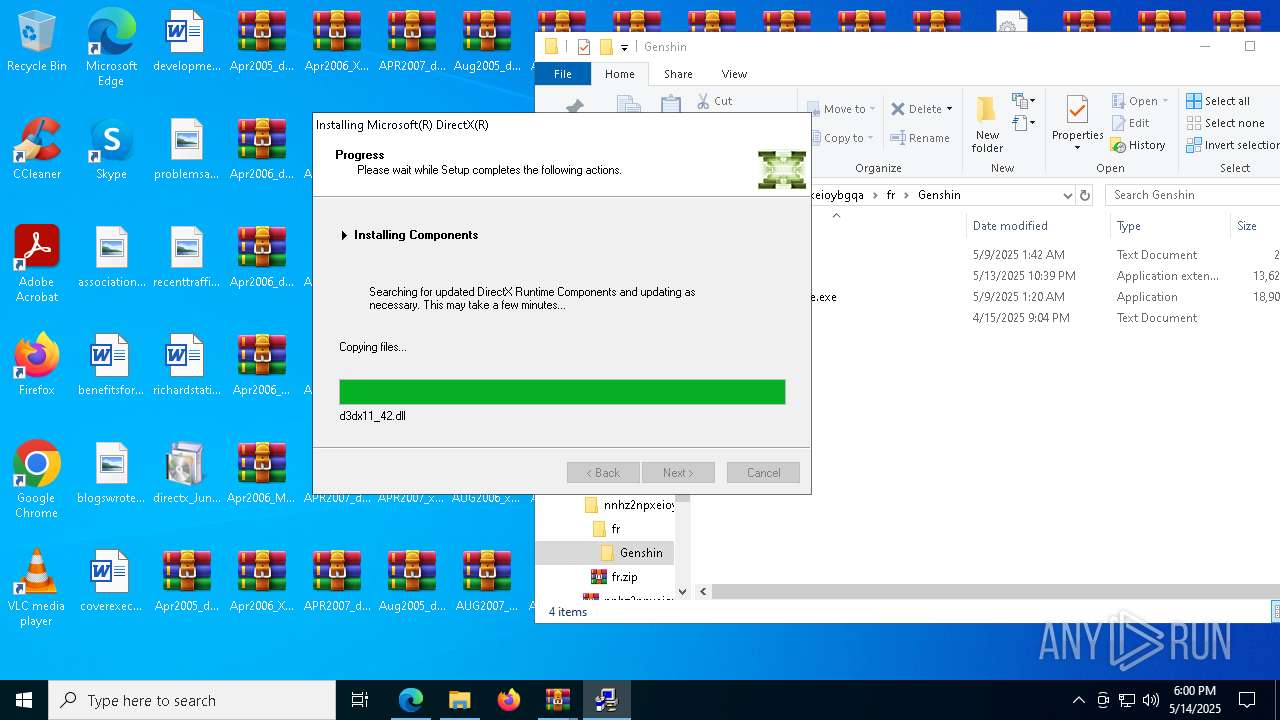This screenshot has height=720, width=1280.
Task: Click the fr breadcrumb in address bar
Action: click(891, 195)
